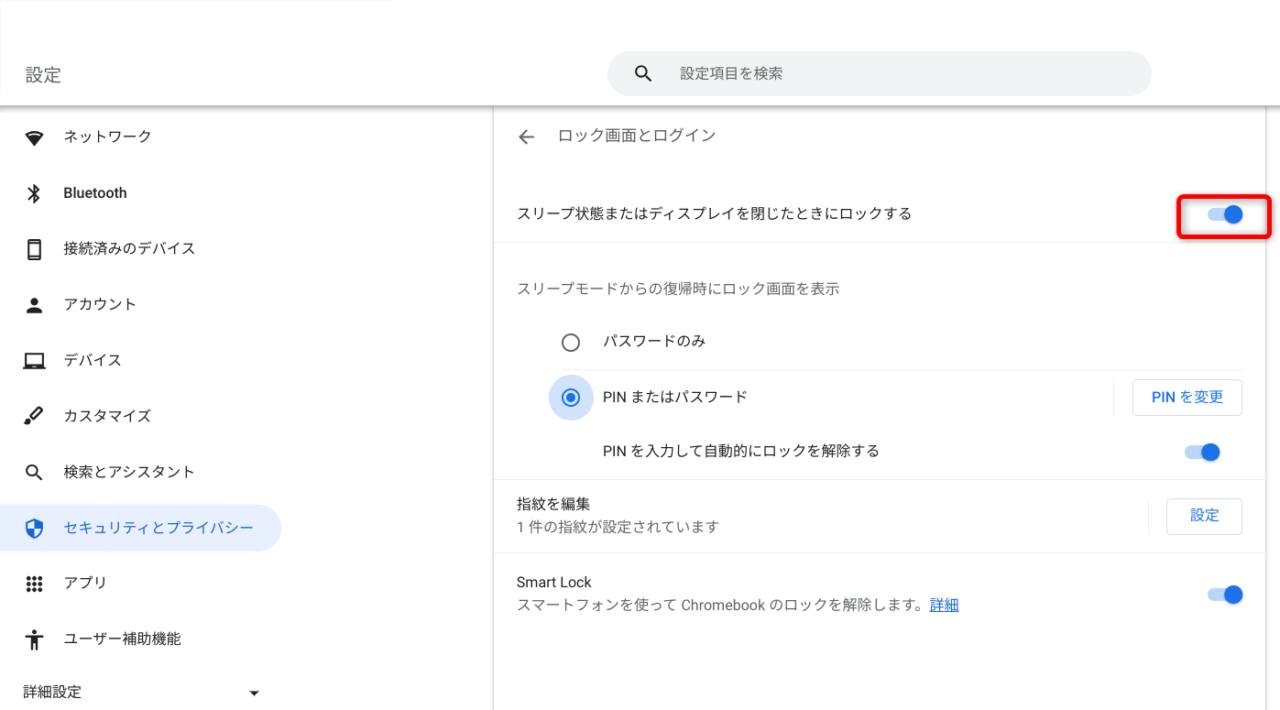
Task: Click the Bluetooth icon in sidebar
Action: tap(35, 194)
